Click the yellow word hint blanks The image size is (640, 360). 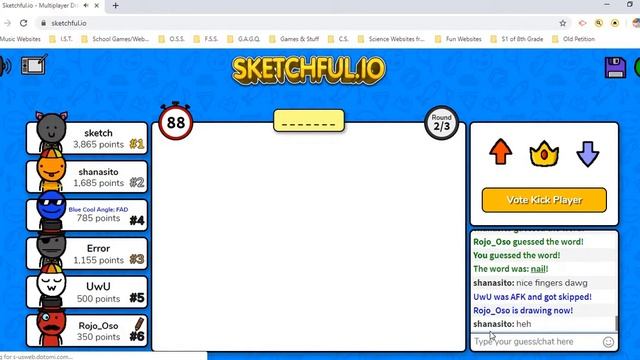pyautogui.click(x=309, y=121)
